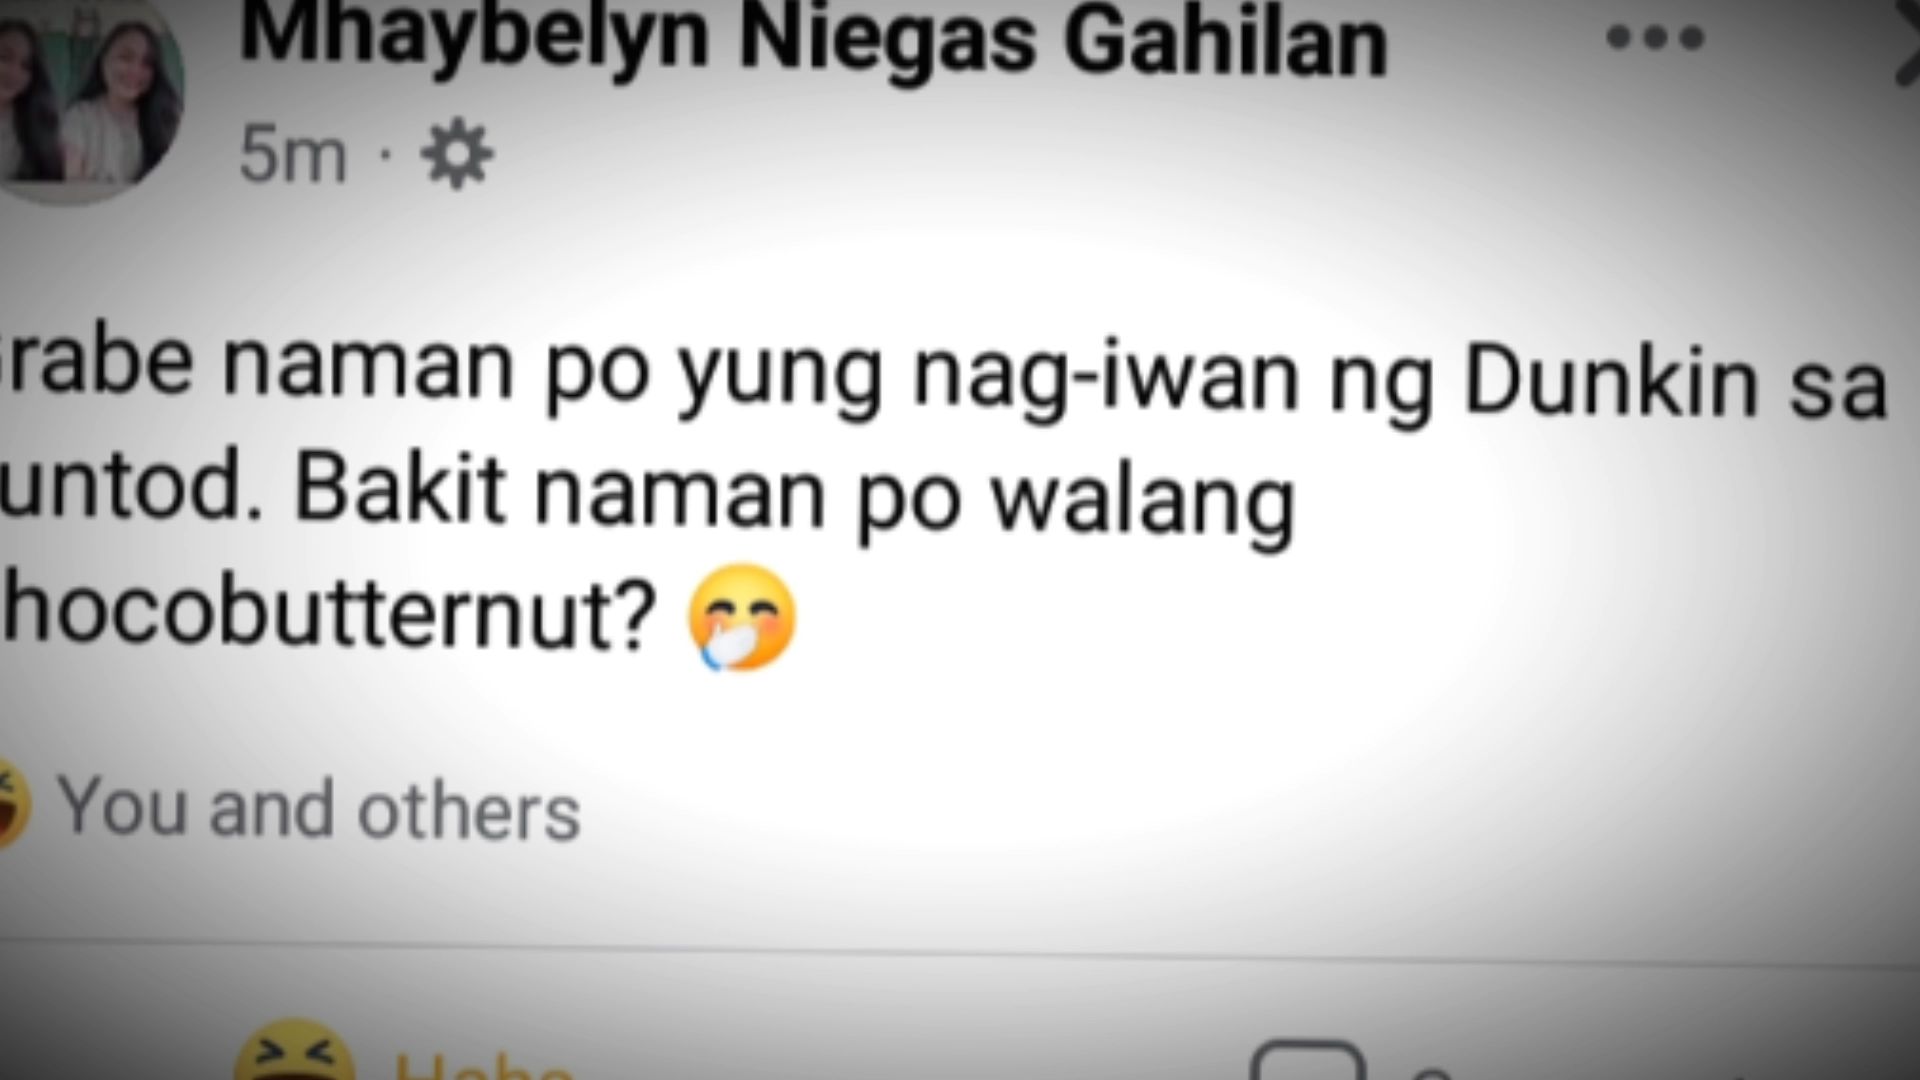Image resolution: width=1920 pixels, height=1080 pixels.
Task: Tap the orange Haha label
Action: point(482,1065)
